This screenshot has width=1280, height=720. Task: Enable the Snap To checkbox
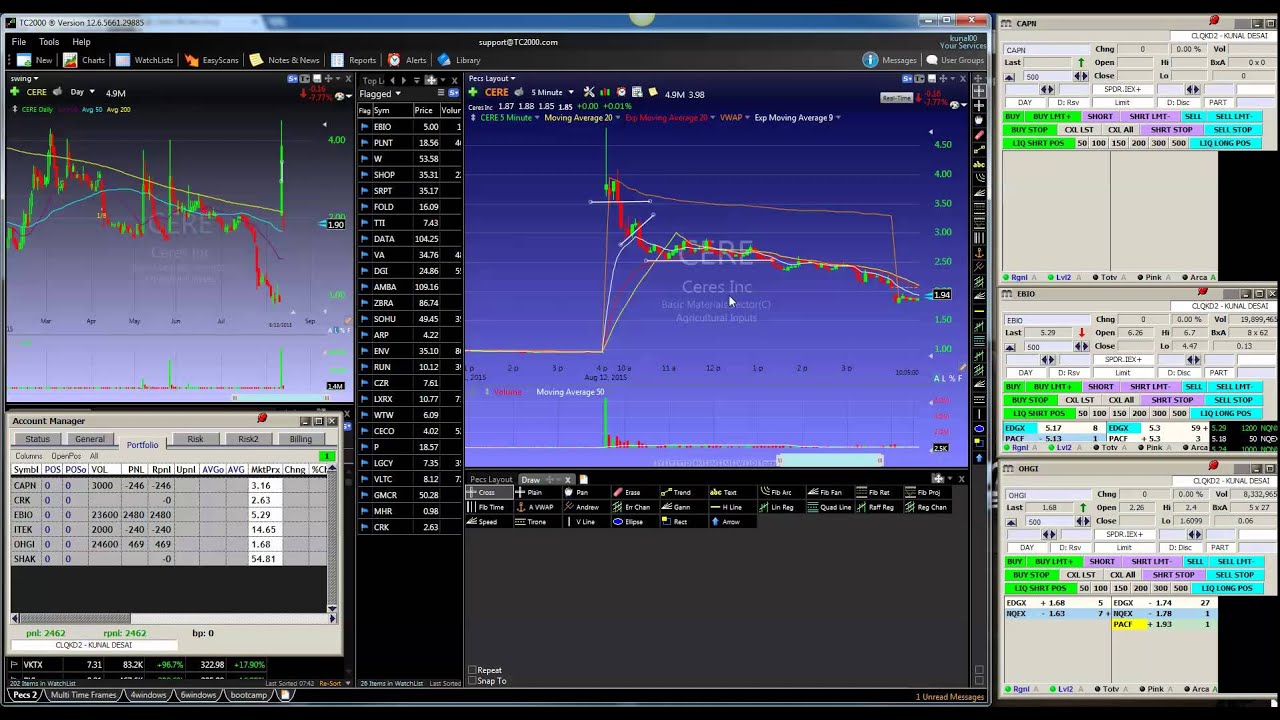[472, 681]
